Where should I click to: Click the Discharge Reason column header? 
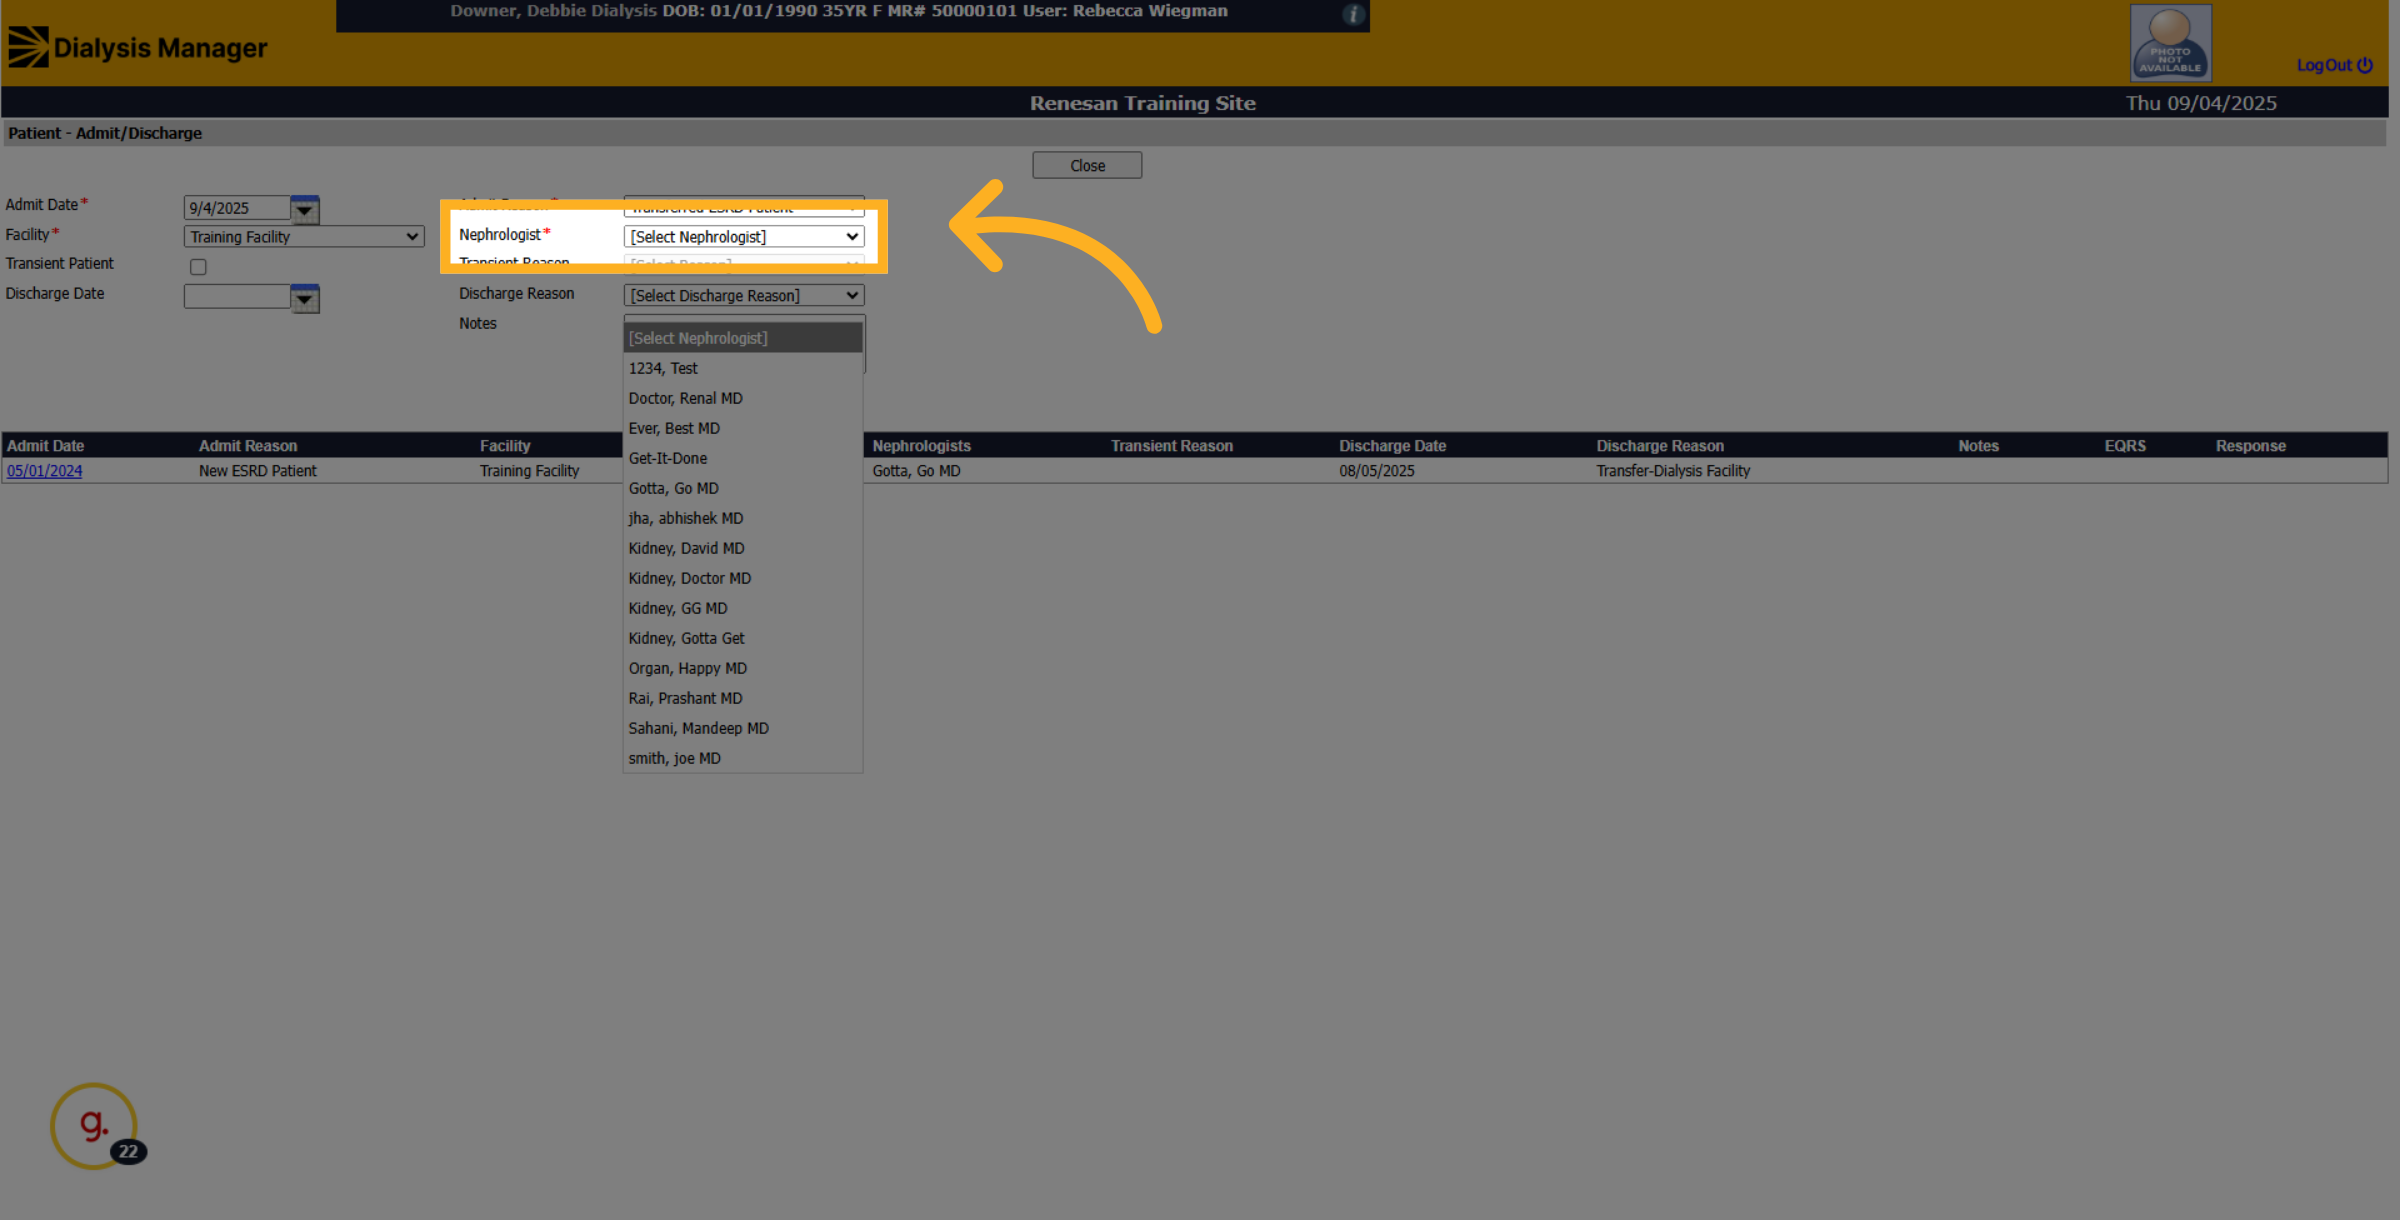(x=1660, y=446)
